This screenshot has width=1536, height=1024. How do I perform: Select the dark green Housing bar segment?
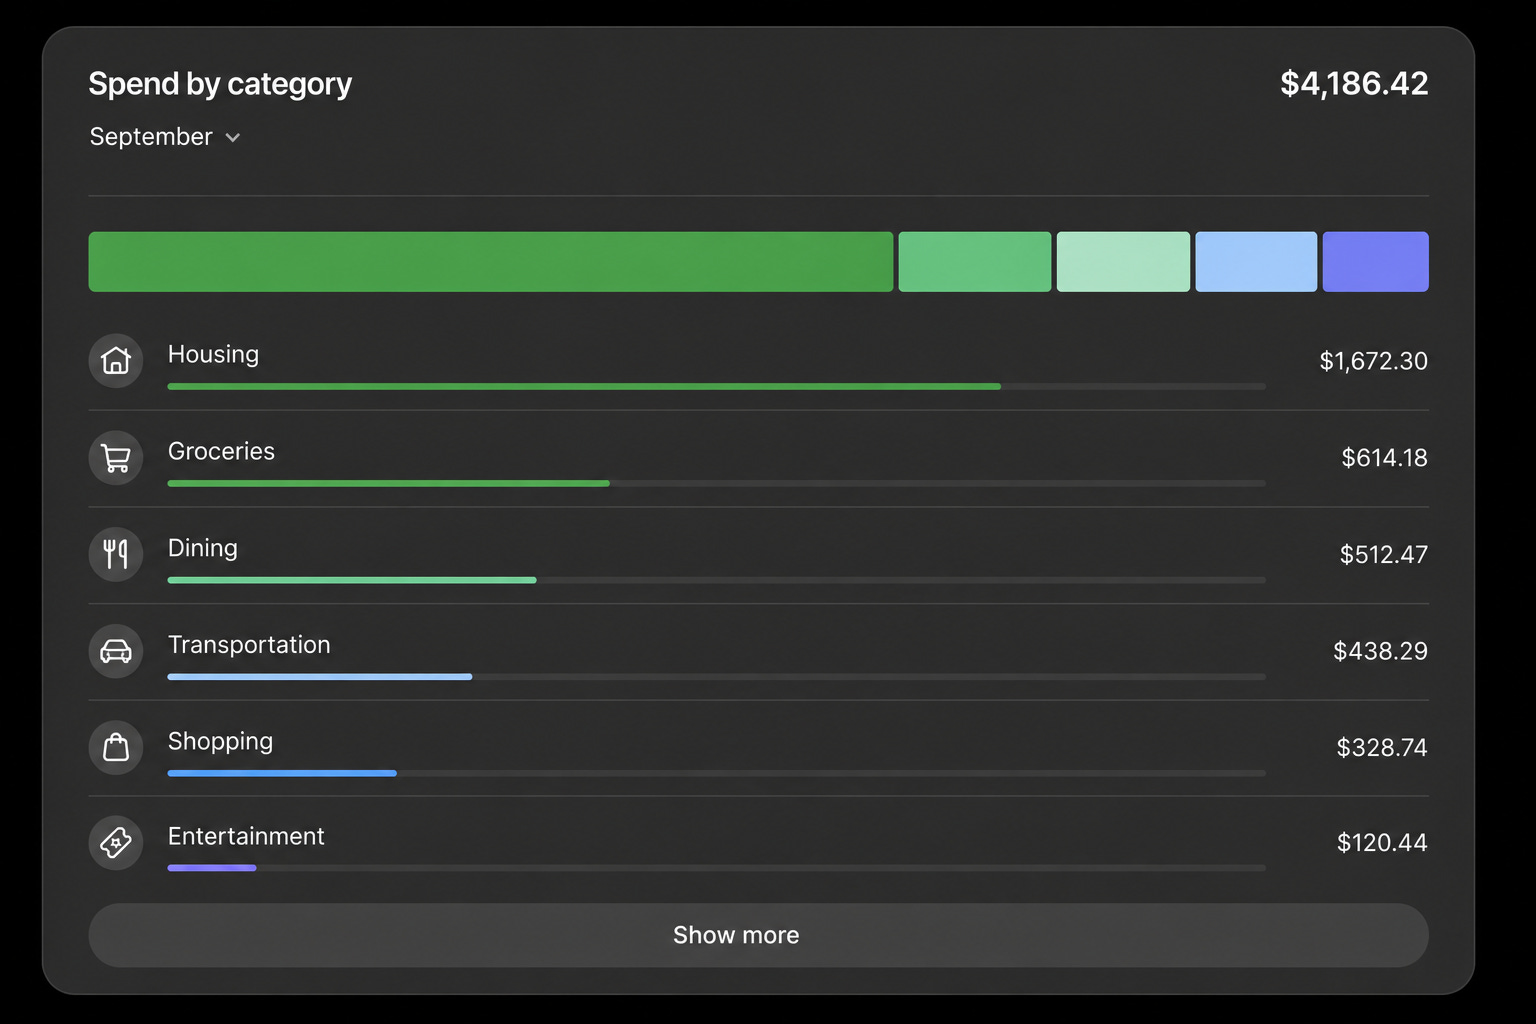pyautogui.click(x=491, y=262)
